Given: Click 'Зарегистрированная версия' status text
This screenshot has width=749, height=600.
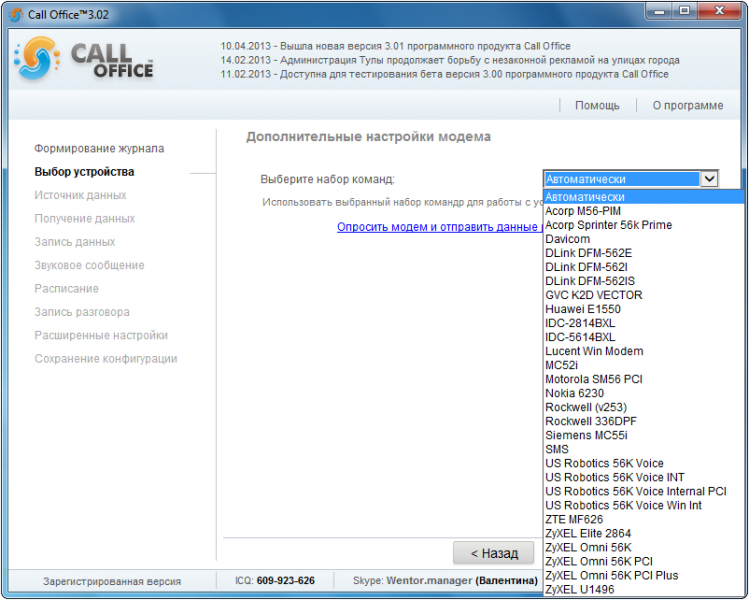Looking at the screenshot, I should click(x=112, y=582).
